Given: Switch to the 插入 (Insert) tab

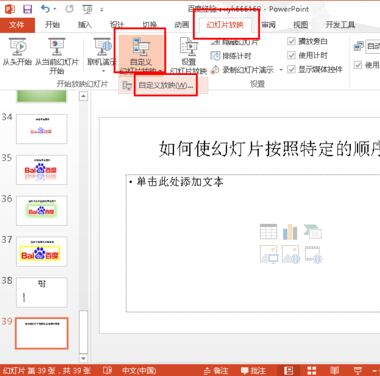Looking at the screenshot, I should click(x=85, y=25).
